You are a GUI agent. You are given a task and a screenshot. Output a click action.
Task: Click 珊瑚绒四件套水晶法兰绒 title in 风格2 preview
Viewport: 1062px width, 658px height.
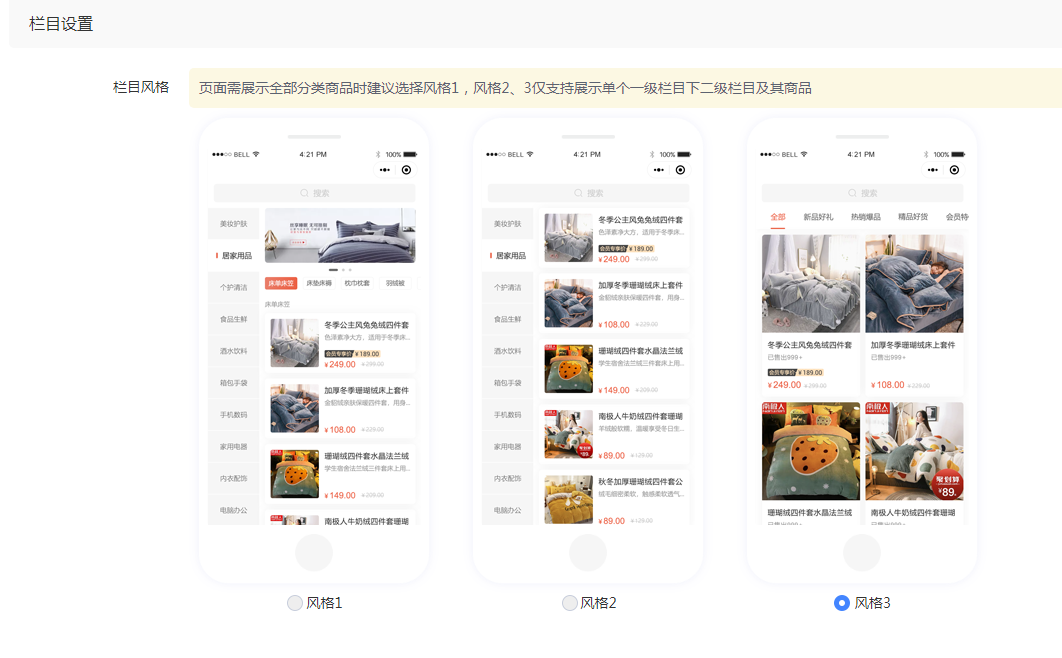click(x=641, y=351)
